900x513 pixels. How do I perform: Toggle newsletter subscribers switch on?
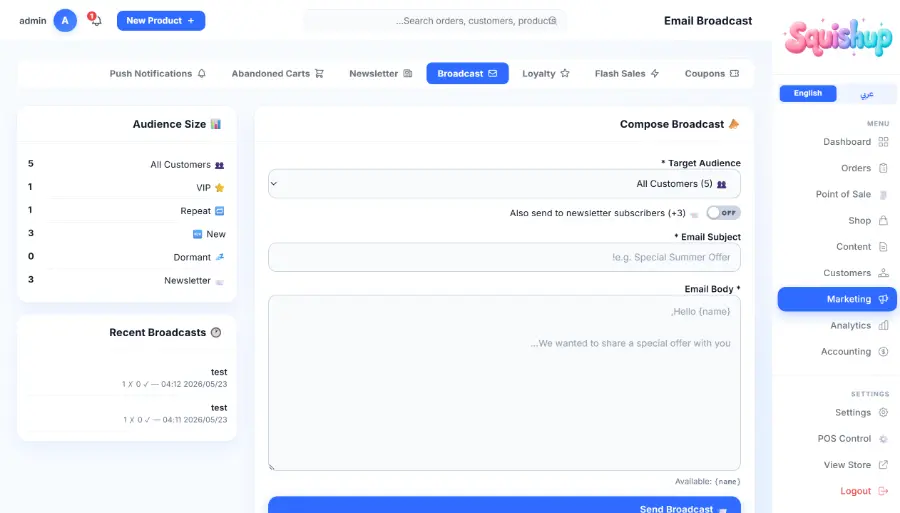coord(723,213)
